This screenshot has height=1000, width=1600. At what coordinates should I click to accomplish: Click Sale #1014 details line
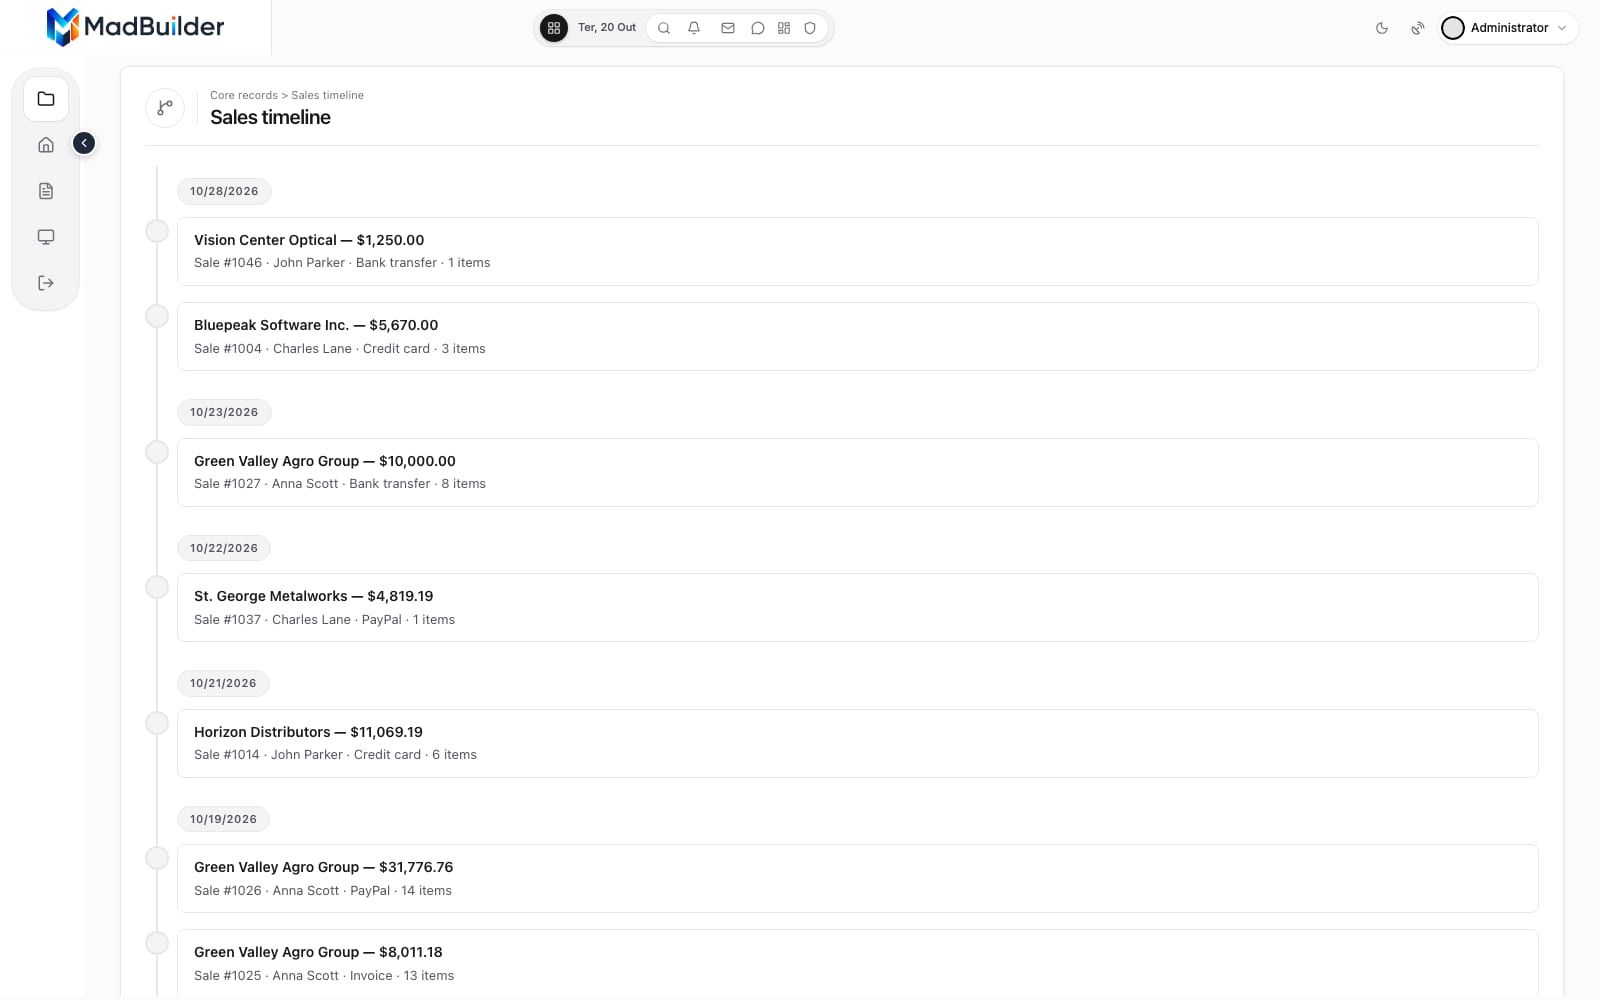[x=335, y=755]
